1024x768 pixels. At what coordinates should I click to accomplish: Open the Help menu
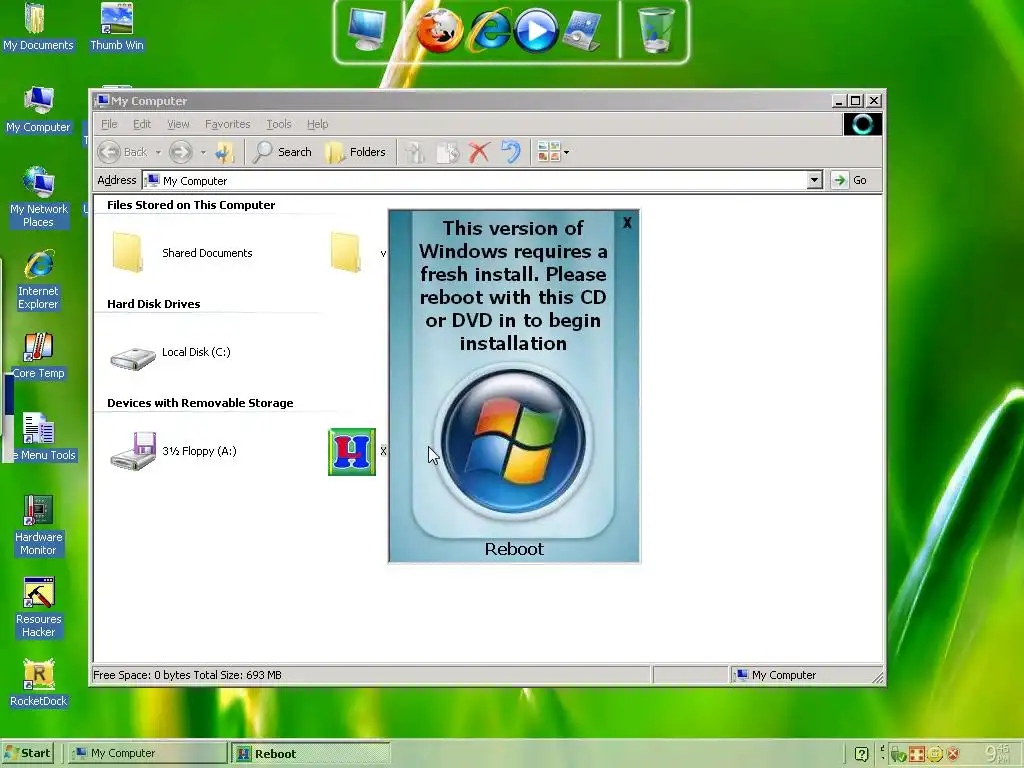[x=317, y=124]
